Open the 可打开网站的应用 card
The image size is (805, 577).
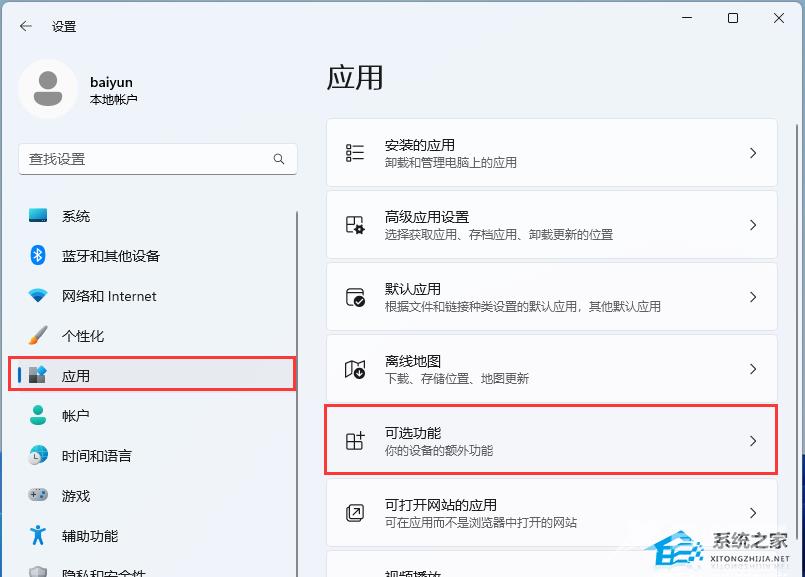point(551,512)
